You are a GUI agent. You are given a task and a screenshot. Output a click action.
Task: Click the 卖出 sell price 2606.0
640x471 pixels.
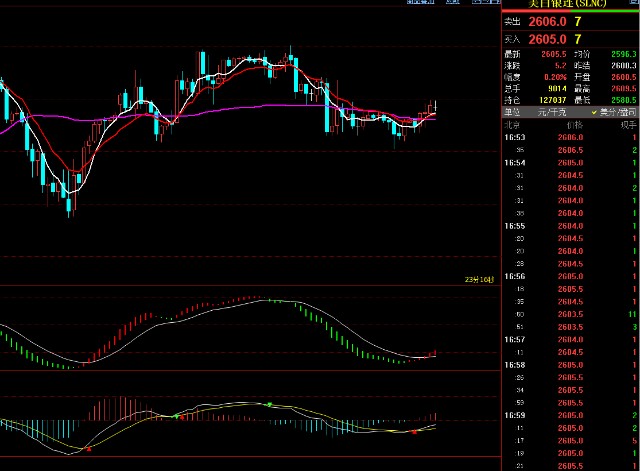(x=549, y=21)
